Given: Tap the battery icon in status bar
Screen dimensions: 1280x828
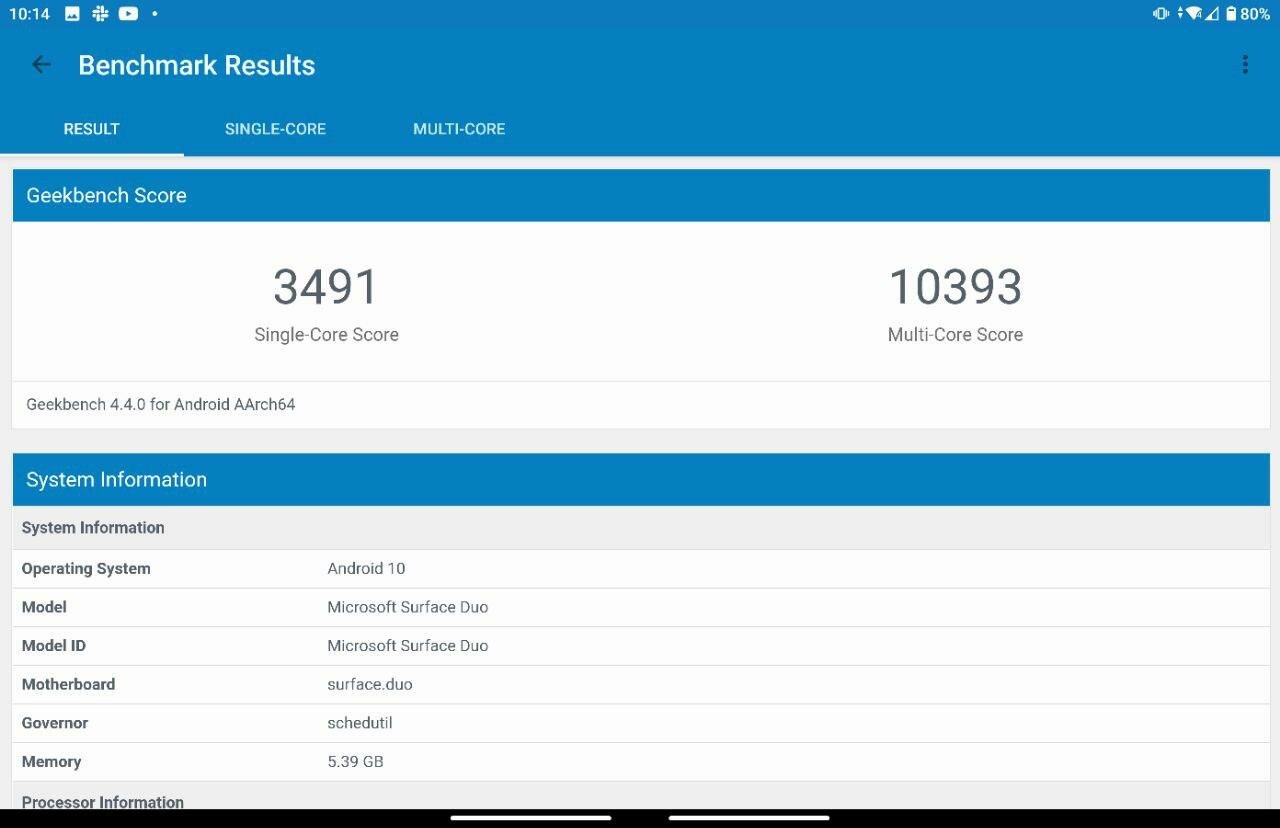Looking at the screenshot, I should [1229, 14].
